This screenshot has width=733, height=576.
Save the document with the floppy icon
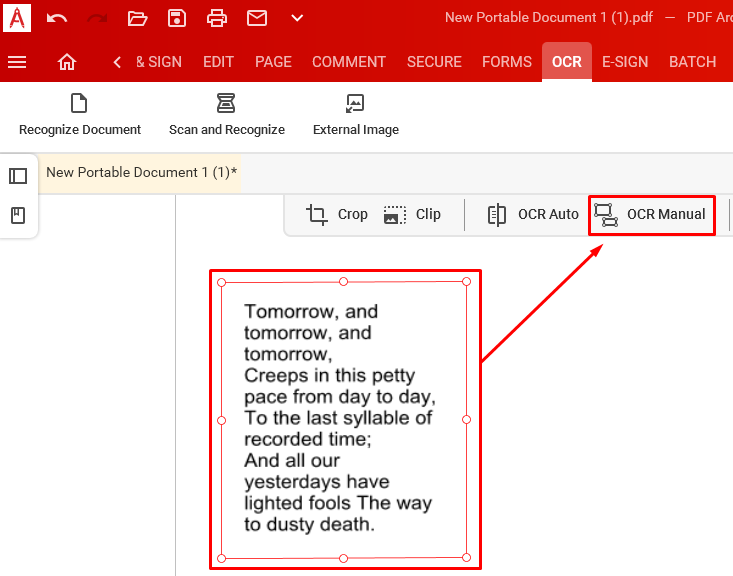(177, 19)
